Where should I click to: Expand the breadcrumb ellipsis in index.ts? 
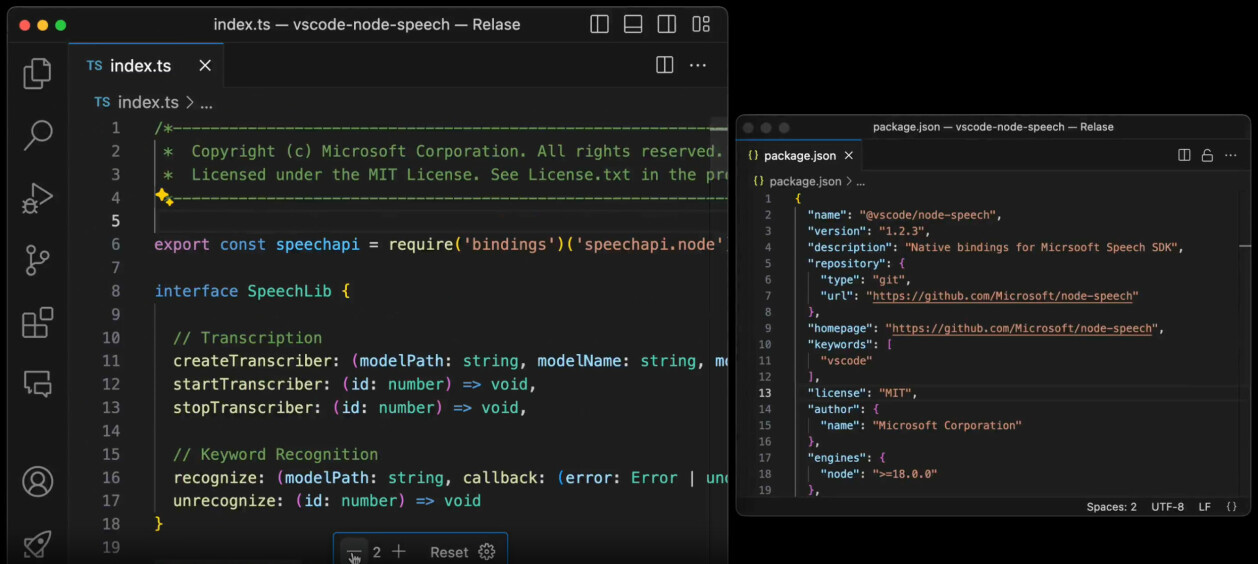point(206,103)
